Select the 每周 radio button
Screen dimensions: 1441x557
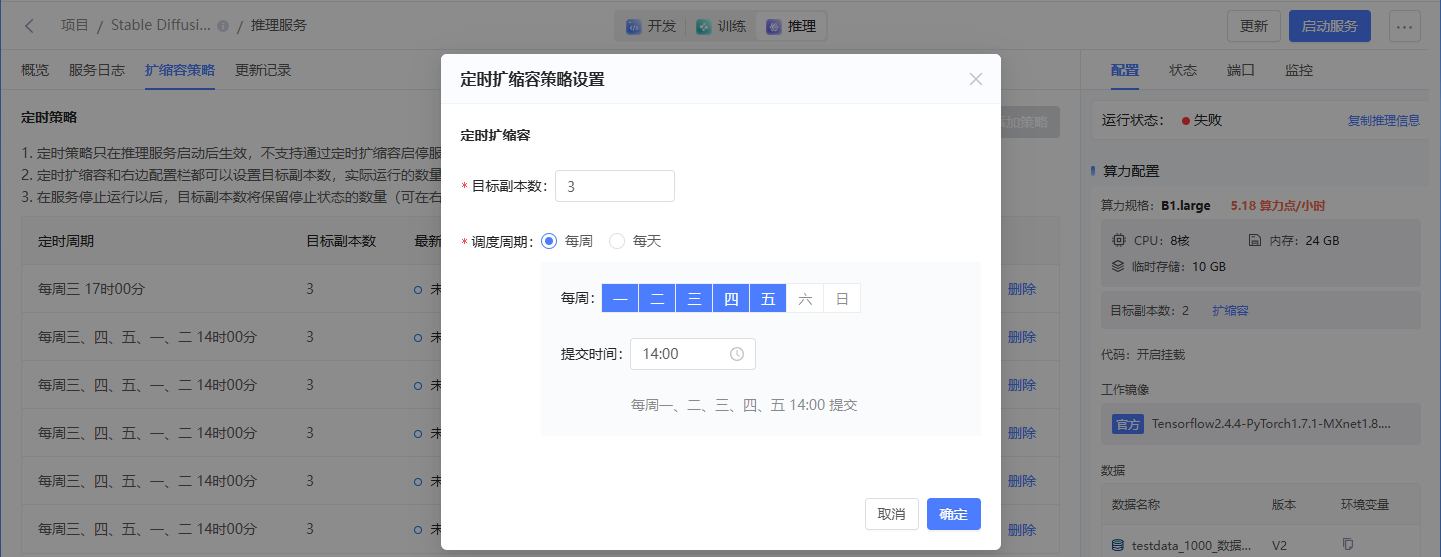[x=549, y=241]
